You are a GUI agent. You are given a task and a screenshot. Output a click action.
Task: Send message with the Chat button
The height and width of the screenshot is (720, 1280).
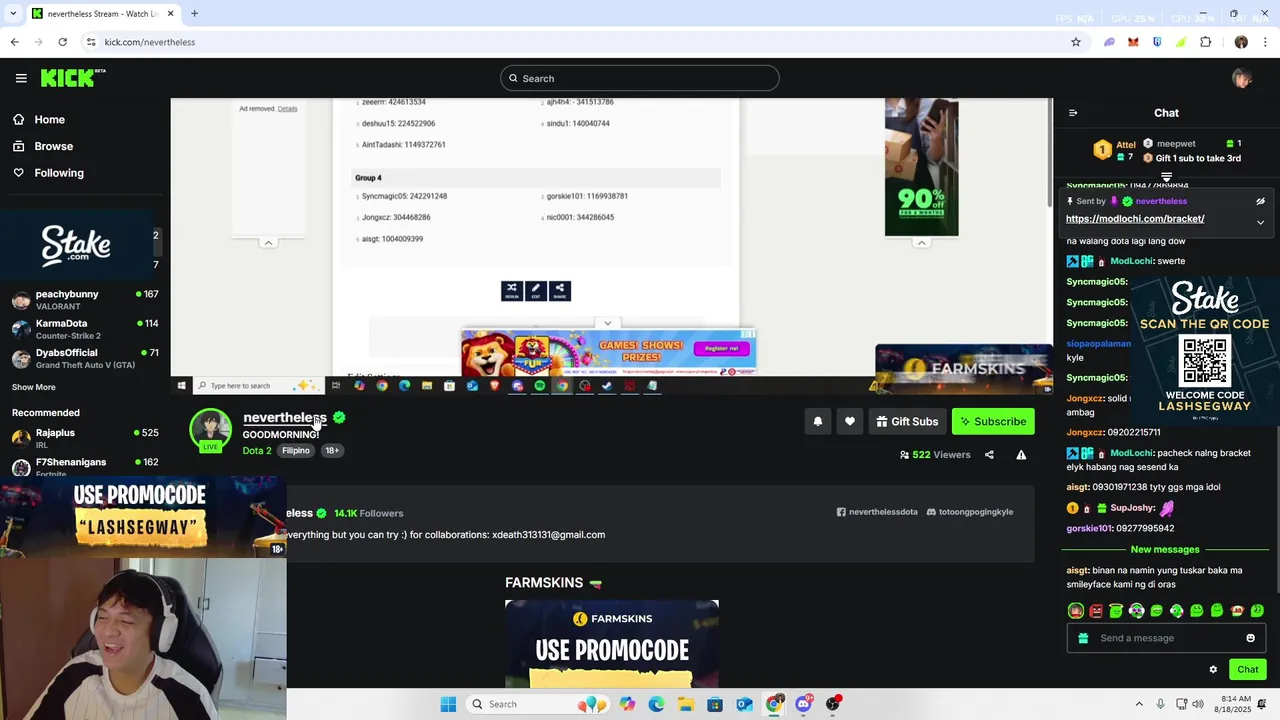tap(1248, 670)
